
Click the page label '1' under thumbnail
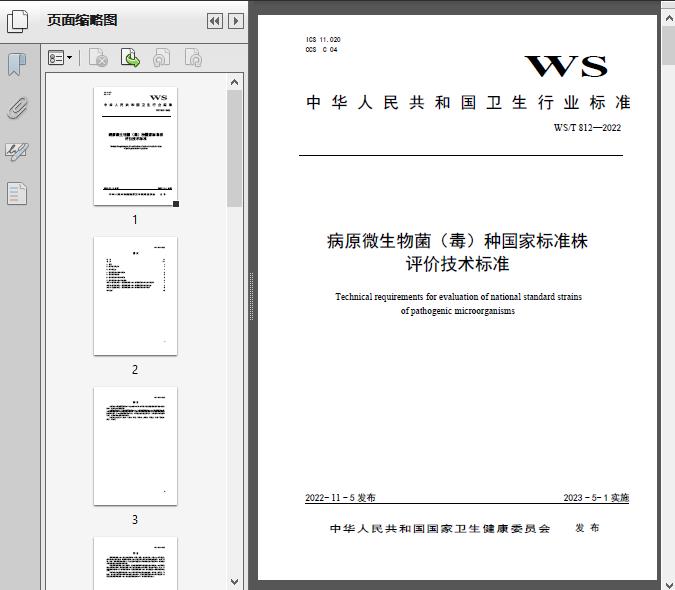click(135, 220)
